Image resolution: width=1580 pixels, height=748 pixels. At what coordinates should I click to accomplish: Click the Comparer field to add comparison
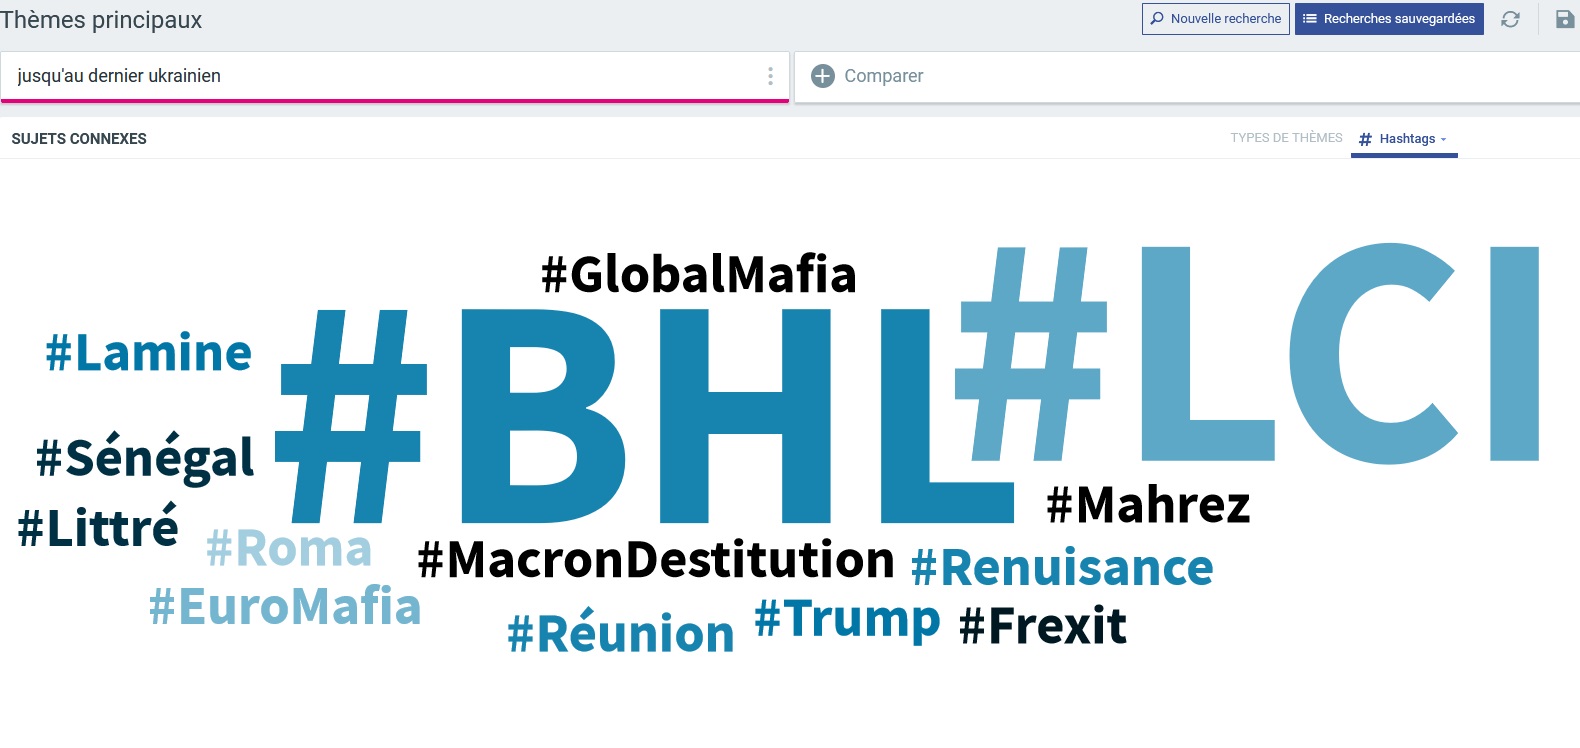tap(1187, 76)
